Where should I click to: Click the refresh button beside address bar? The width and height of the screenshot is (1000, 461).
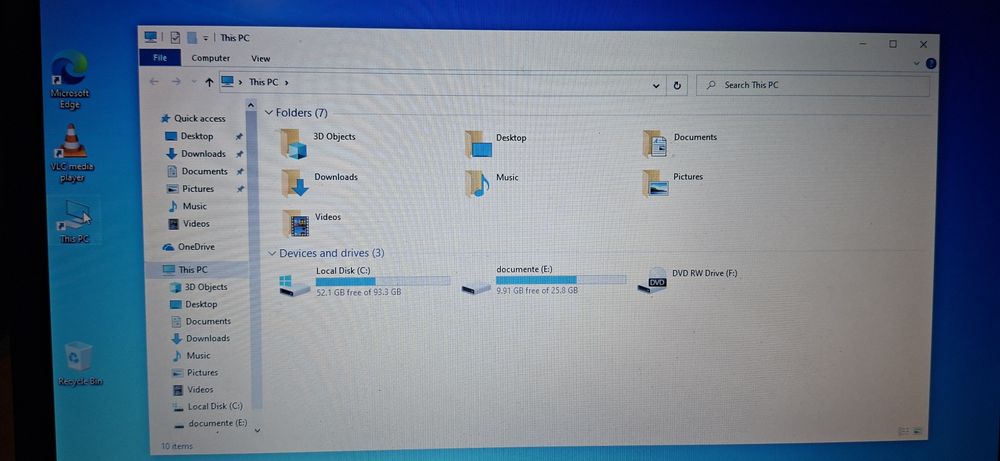[x=677, y=85]
